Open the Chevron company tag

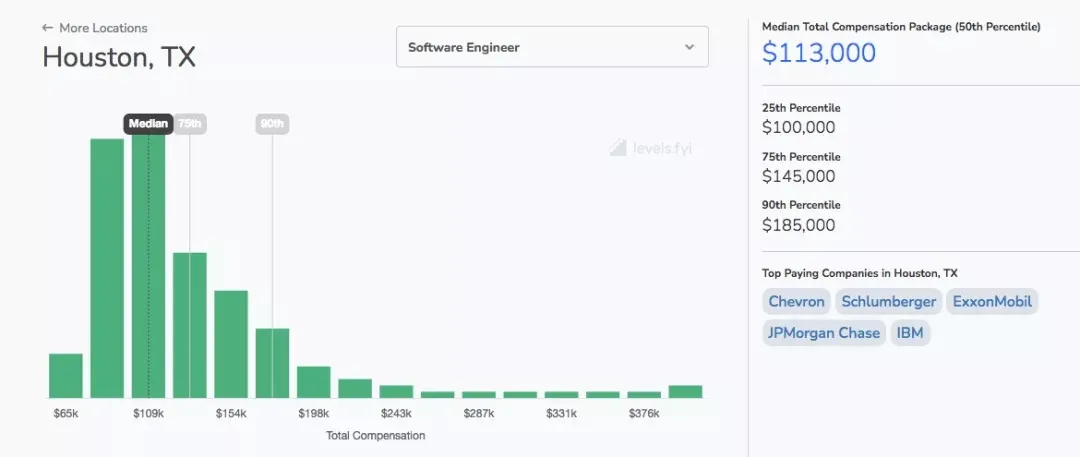[x=796, y=301]
